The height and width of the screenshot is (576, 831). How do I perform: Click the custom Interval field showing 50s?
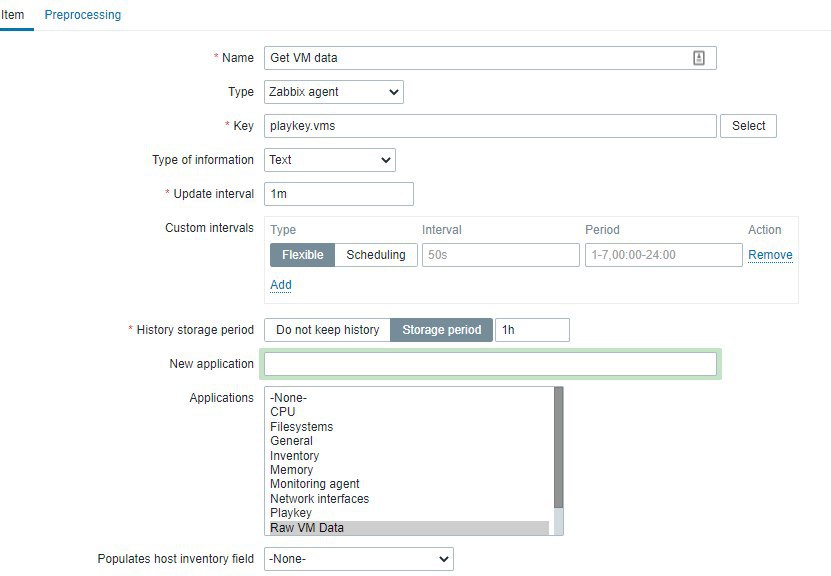(500, 255)
